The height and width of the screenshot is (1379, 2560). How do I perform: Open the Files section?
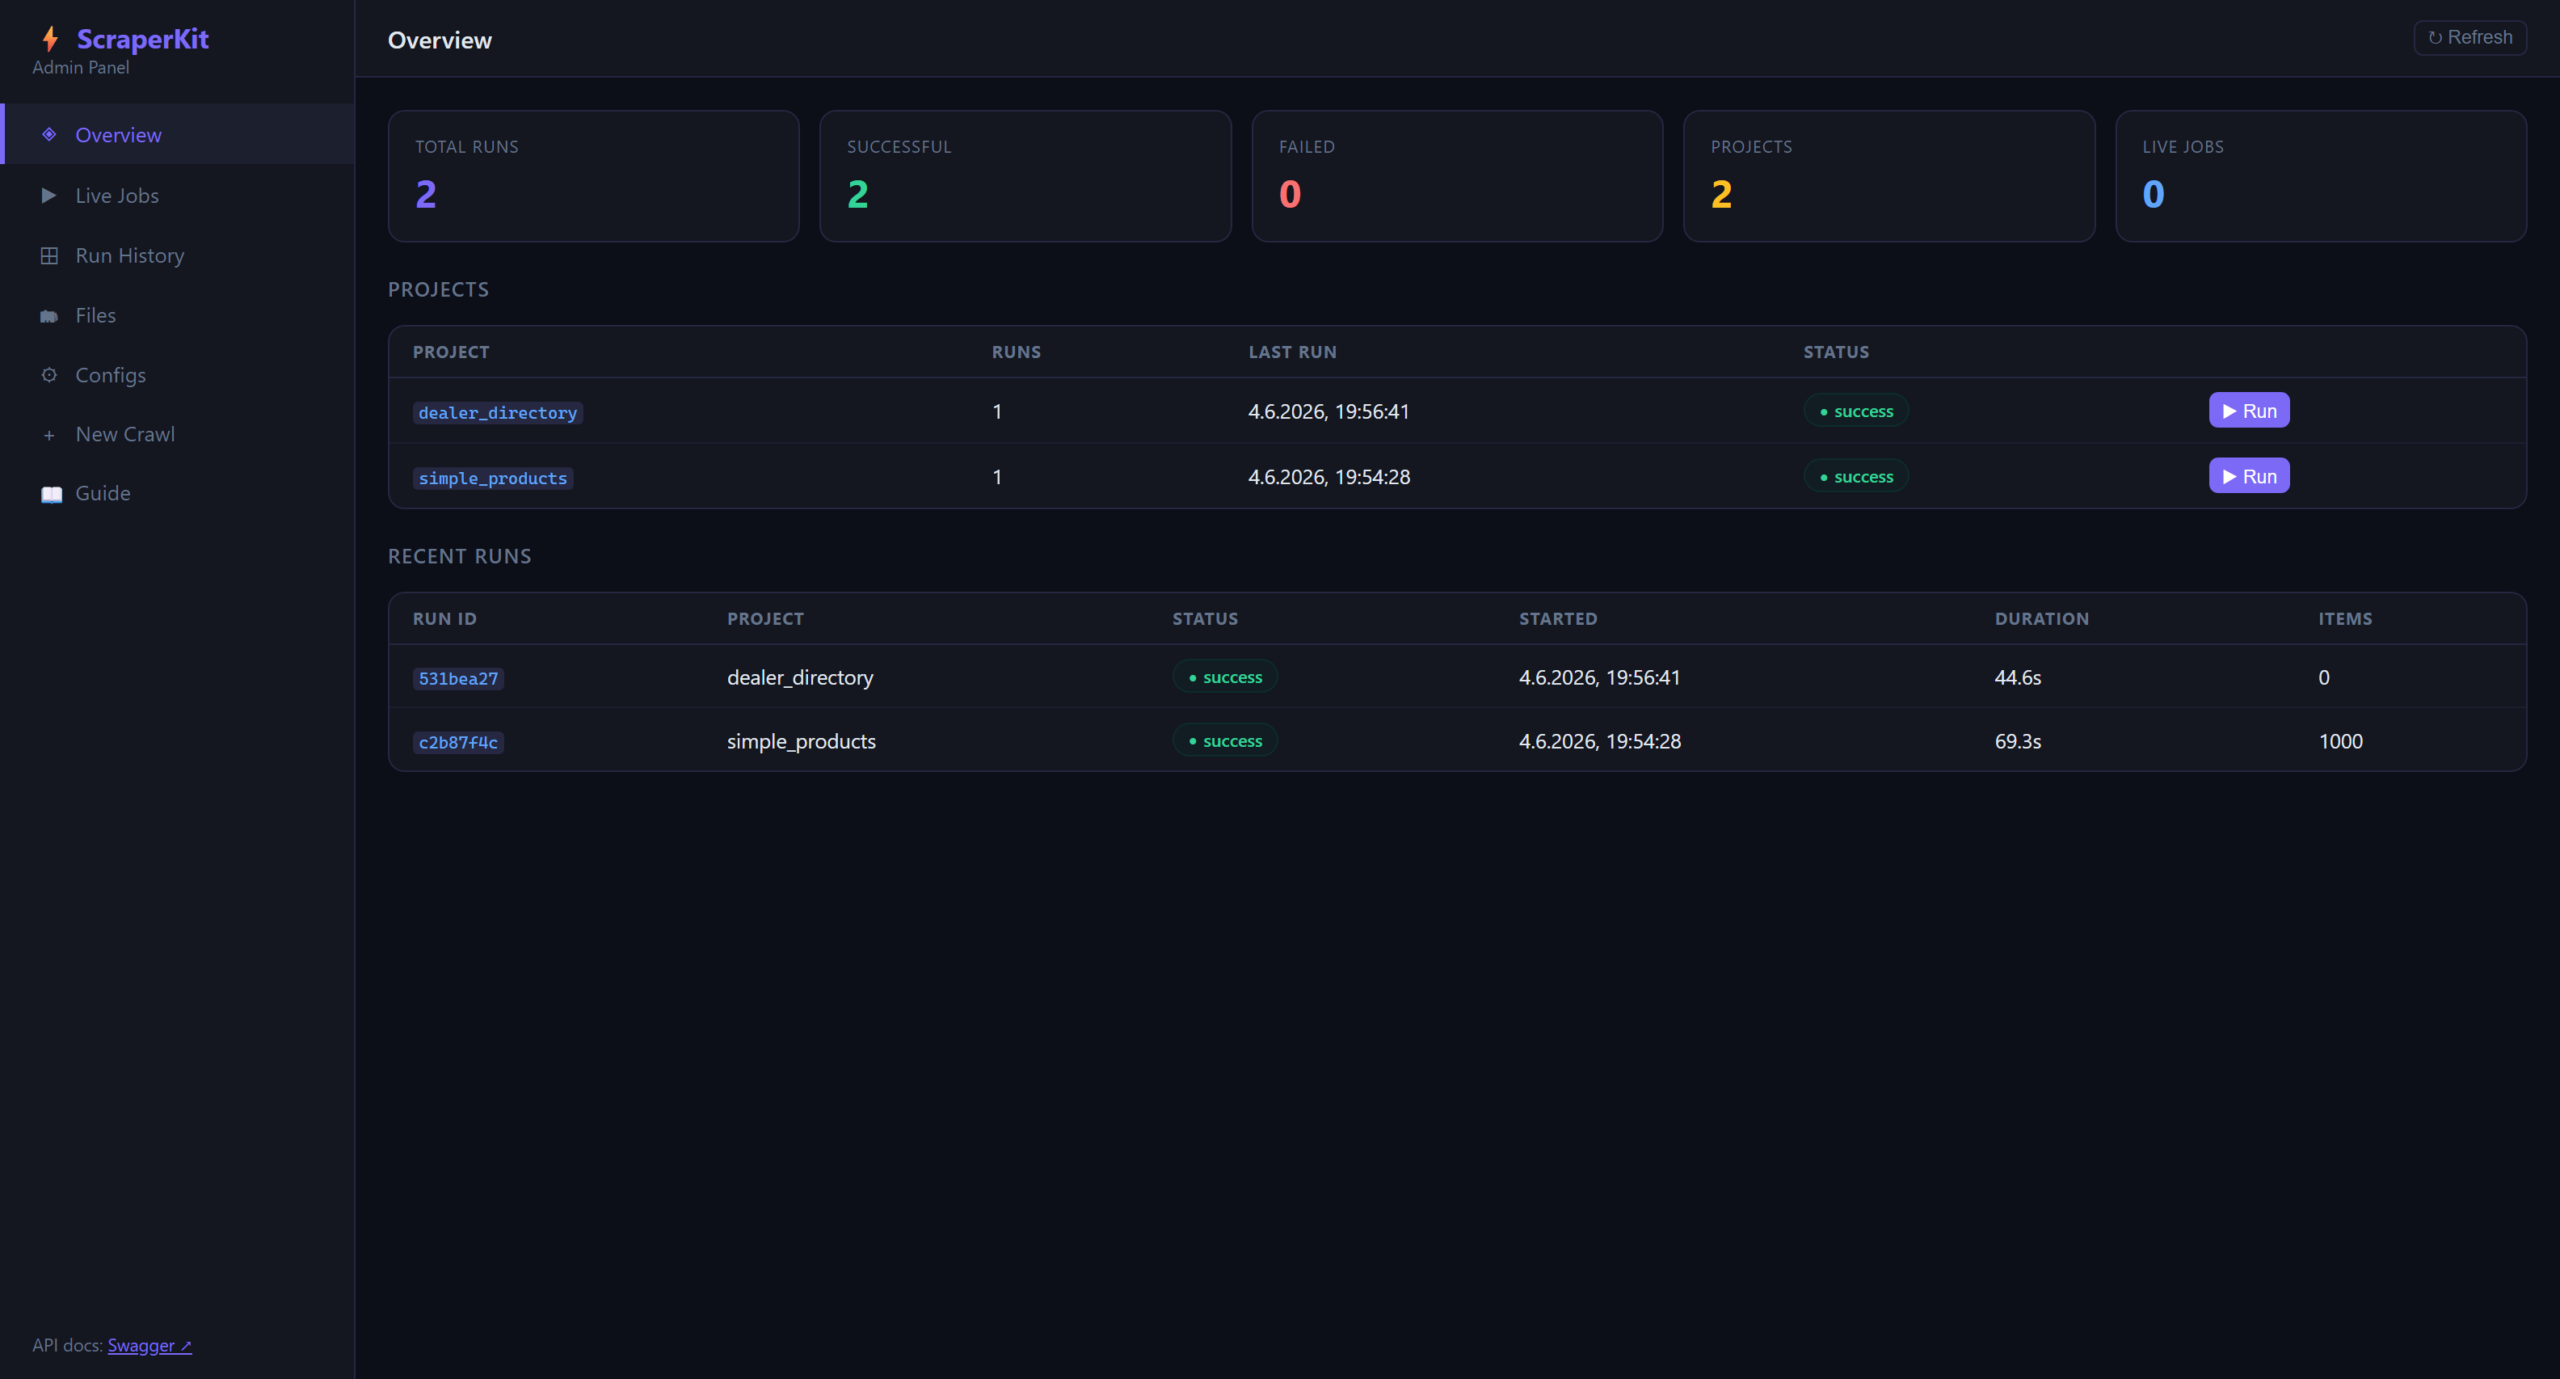(x=179, y=315)
